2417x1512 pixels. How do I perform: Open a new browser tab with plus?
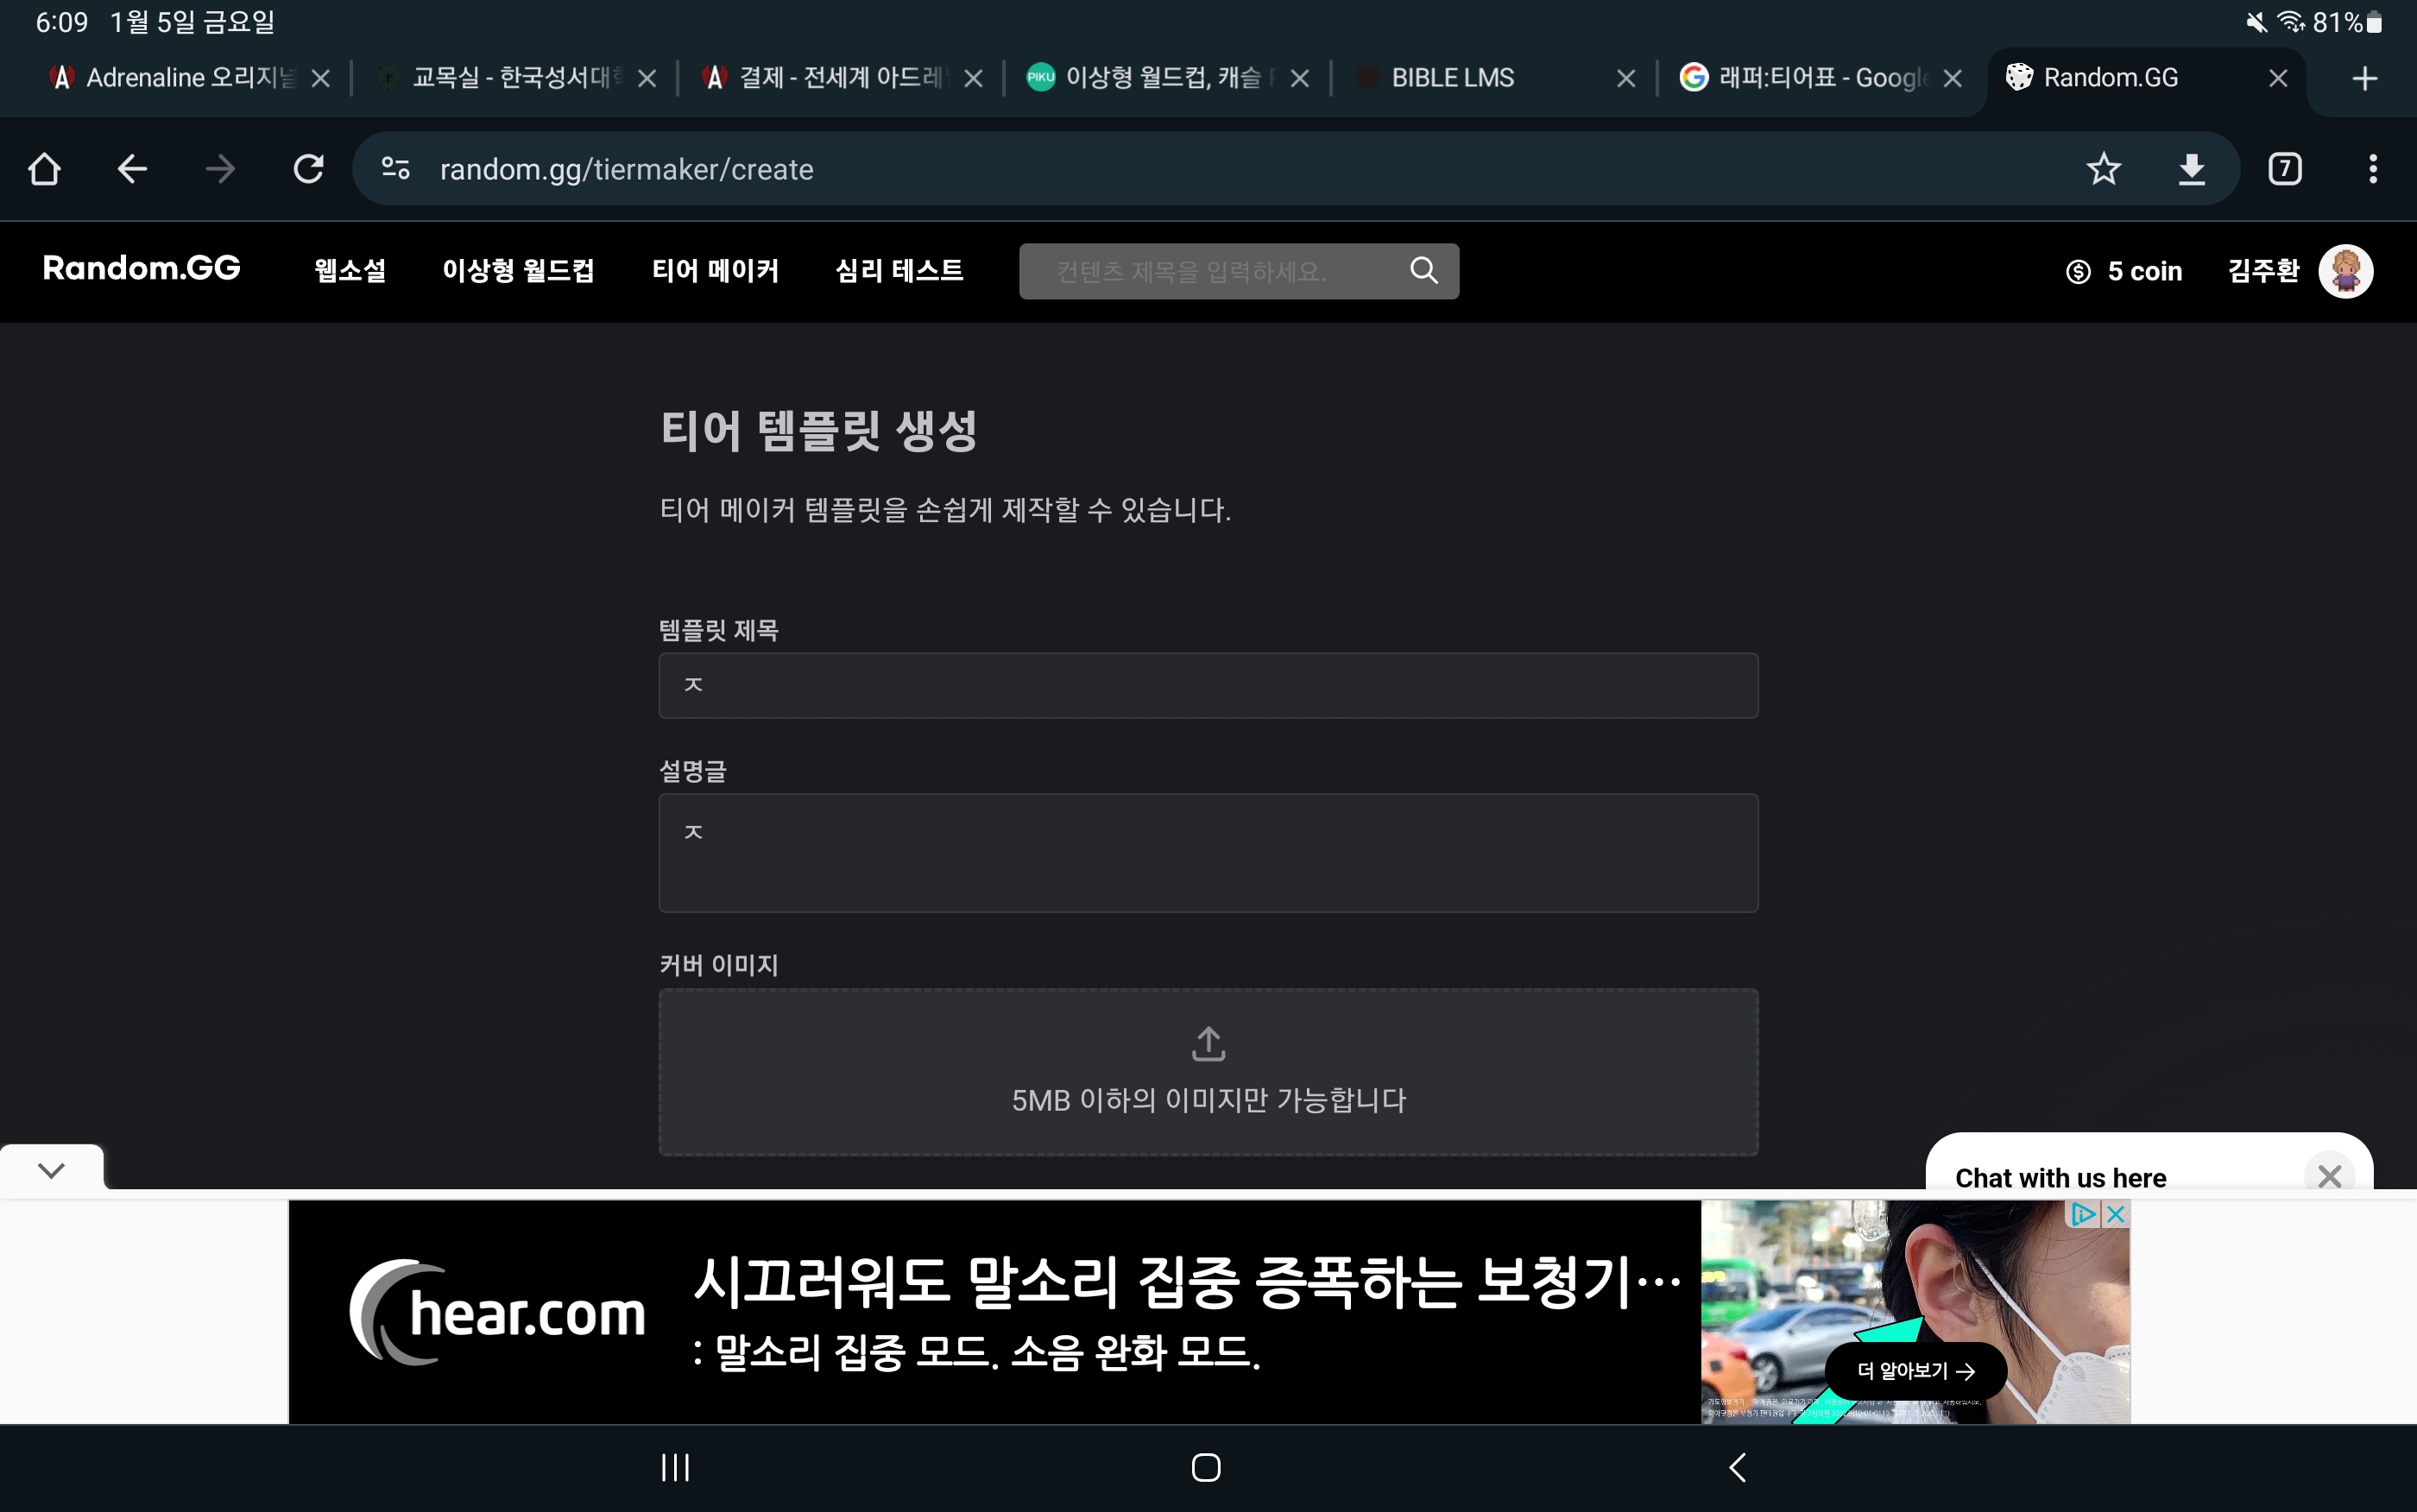2364,78
